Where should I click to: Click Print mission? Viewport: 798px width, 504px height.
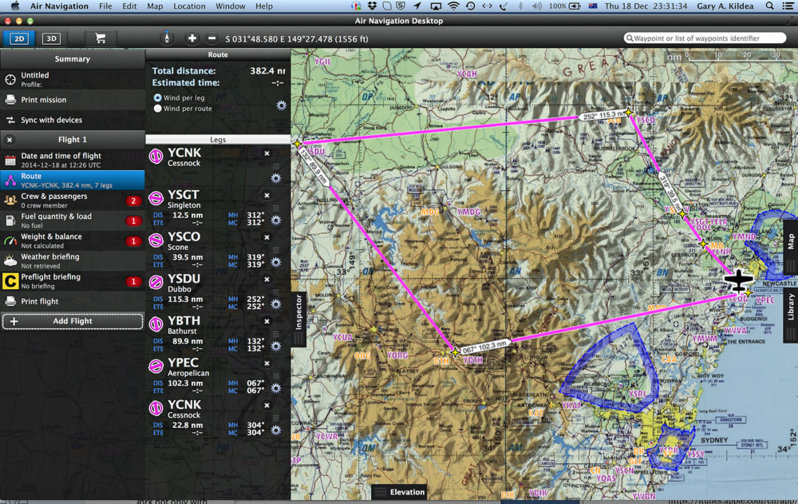tap(72, 100)
